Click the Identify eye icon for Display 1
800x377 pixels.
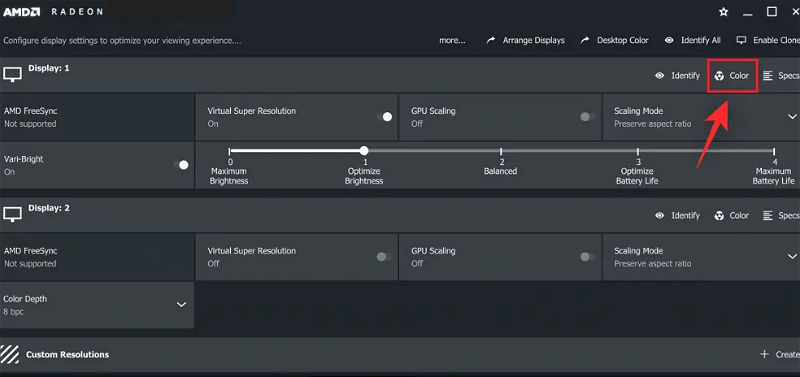tap(660, 76)
